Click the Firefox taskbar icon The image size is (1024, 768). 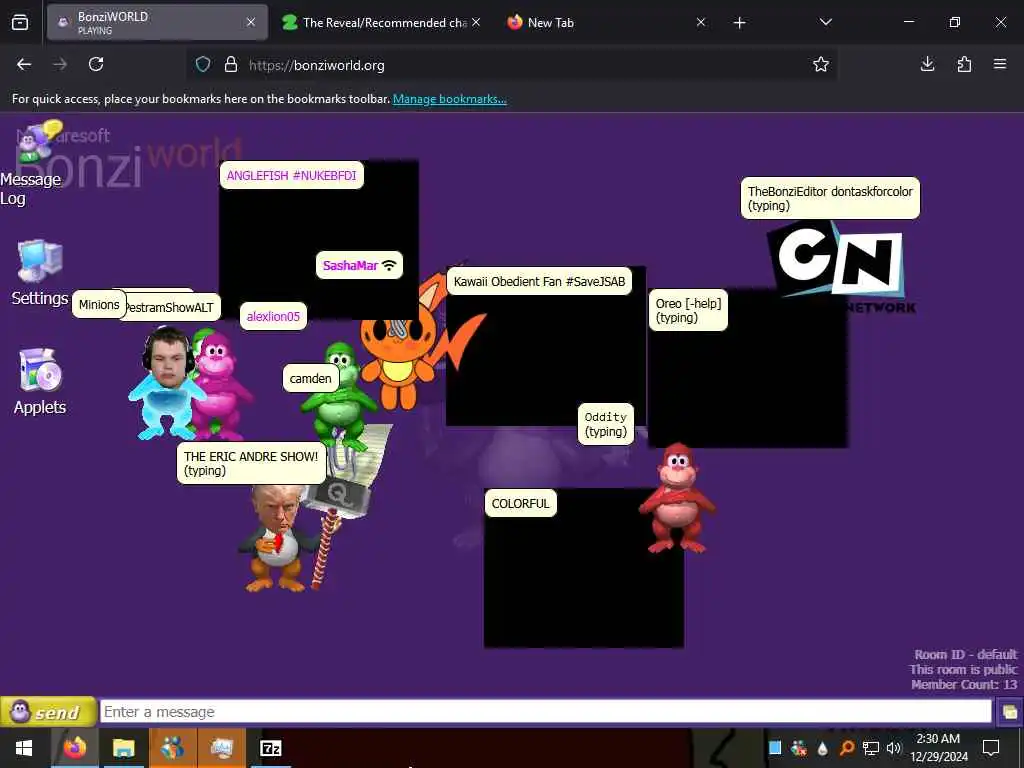tap(74, 748)
